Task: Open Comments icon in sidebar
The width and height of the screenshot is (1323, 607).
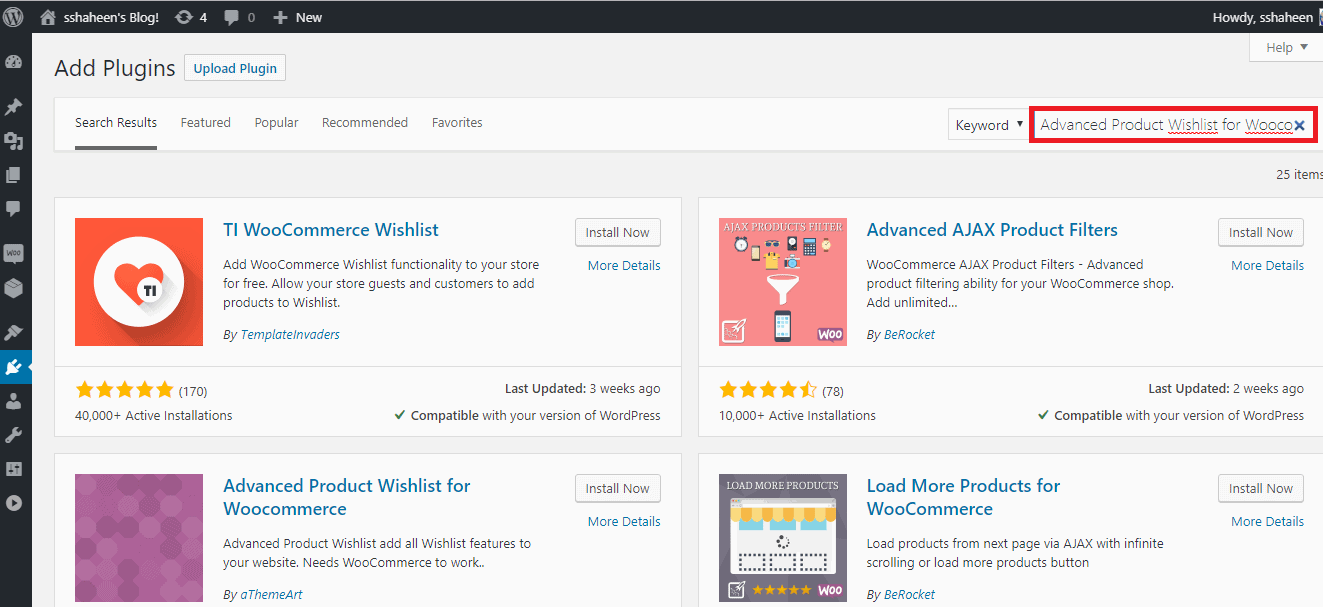Action: coord(14,209)
